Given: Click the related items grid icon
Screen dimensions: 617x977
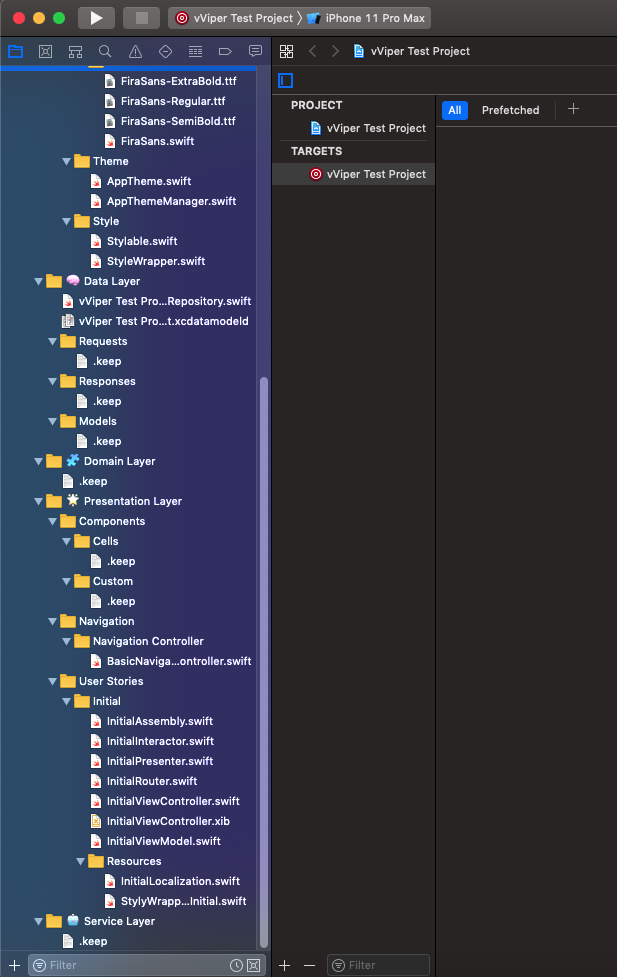Looking at the screenshot, I should pyautogui.click(x=287, y=51).
